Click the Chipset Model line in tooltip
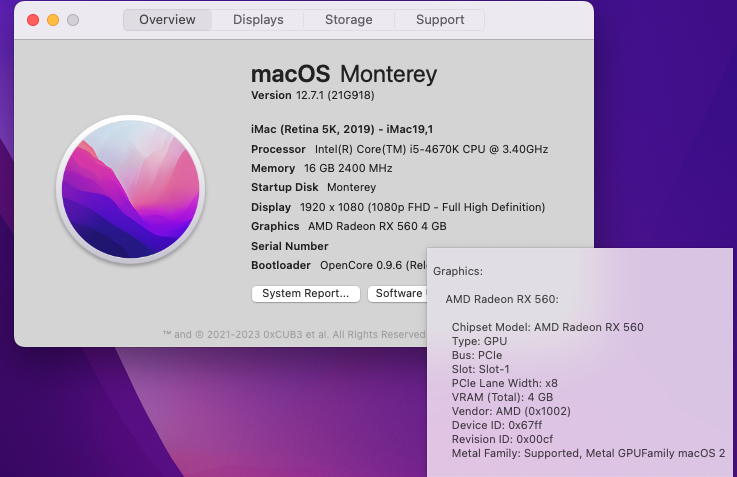This screenshot has width=737, height=477. point(548,328)
